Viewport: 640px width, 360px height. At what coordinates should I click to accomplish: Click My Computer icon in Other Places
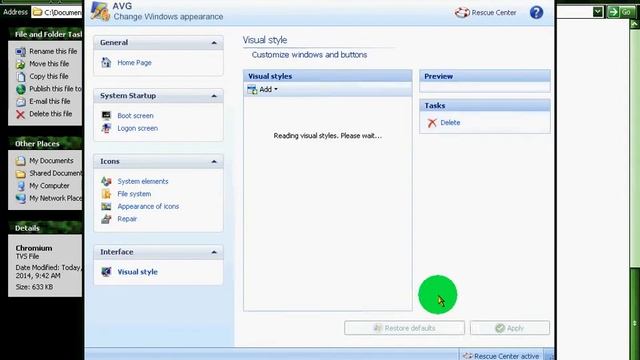20,186
